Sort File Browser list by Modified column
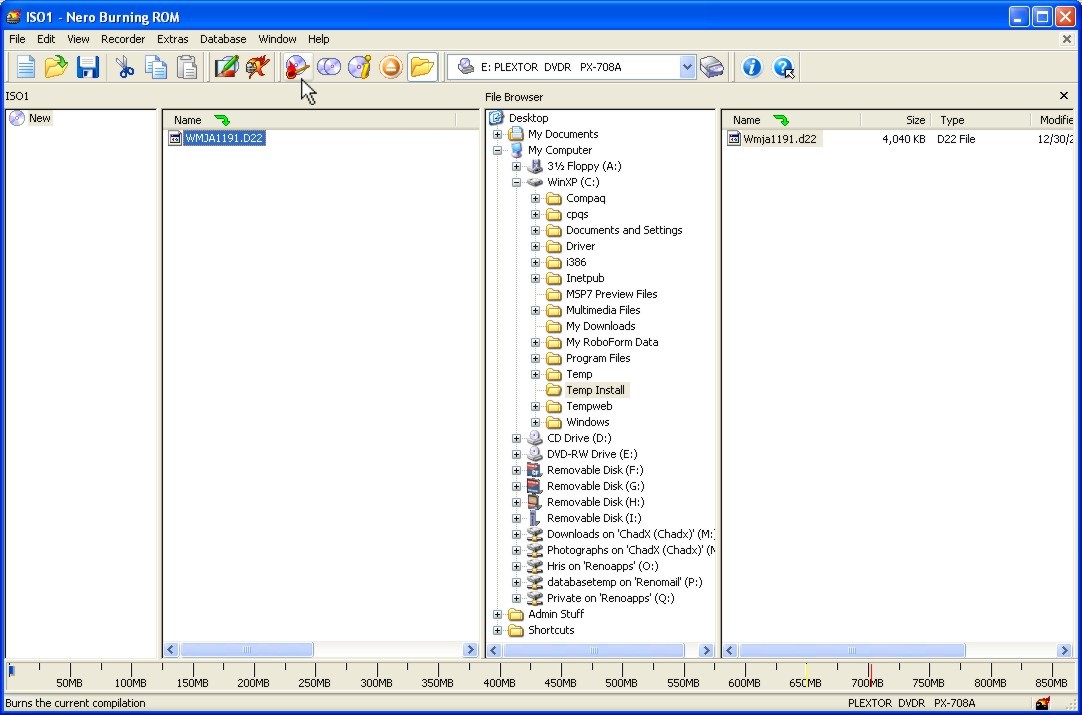The width and height of the screenshot is (1082, 715). click(1053, 119)
